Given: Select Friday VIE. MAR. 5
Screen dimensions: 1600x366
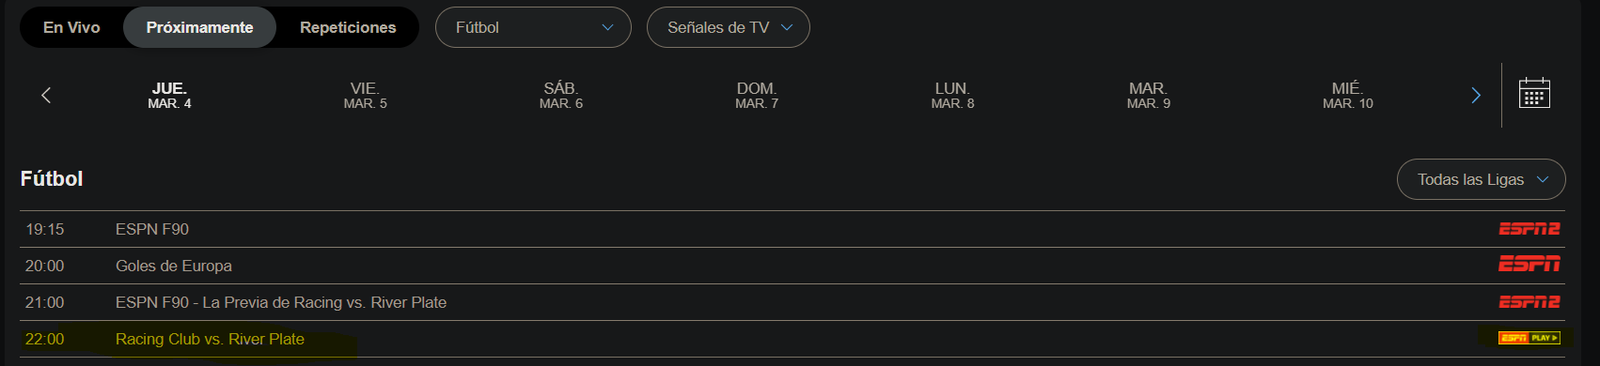Looking at the screenshot, I should click(365, 95).
